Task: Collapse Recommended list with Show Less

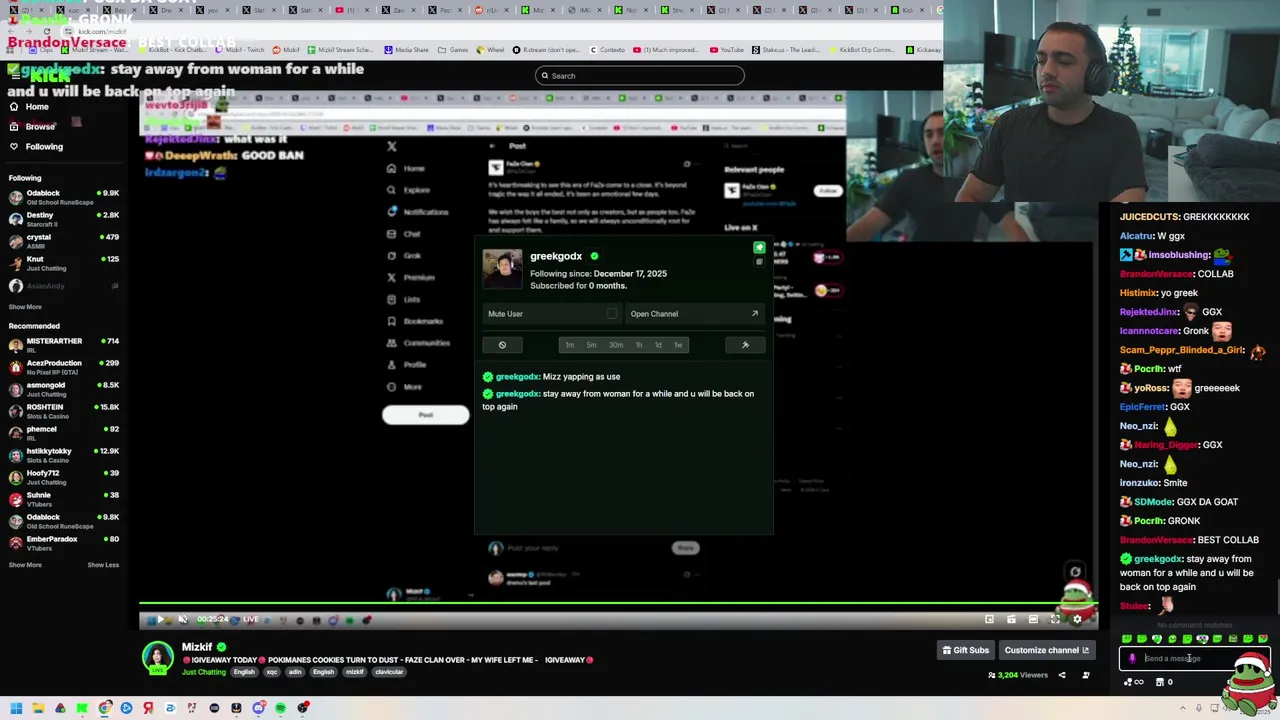Action: coord(103,565)
